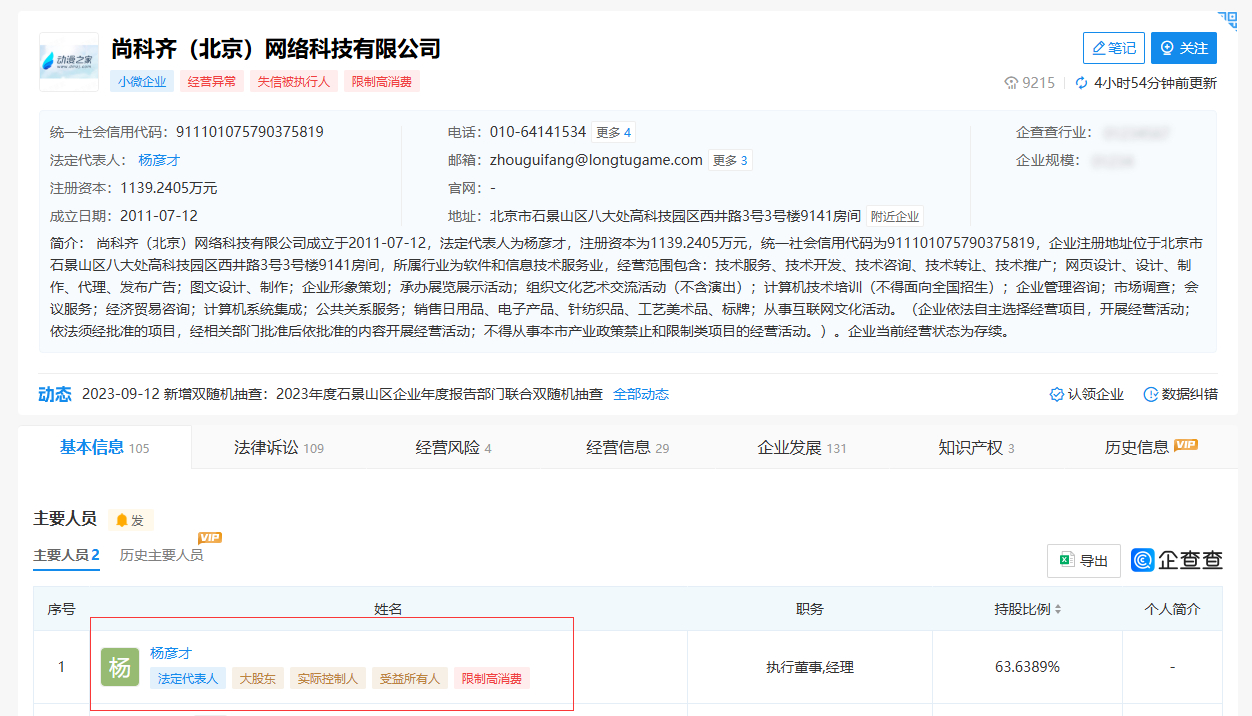Click the 职务 column header

[810, 609]
